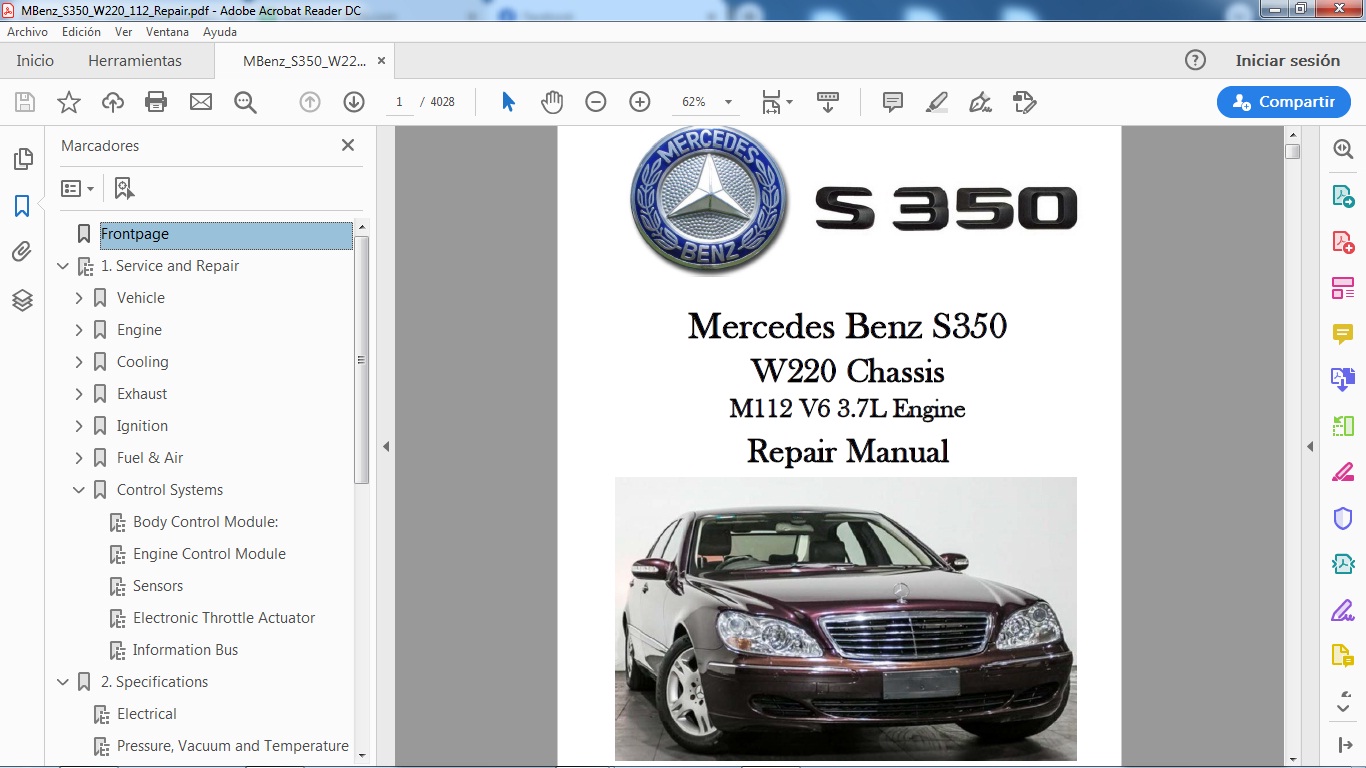The height and width of the screenshot is (768, 1366).
Task: Zoom out using the minus icon
Action: coord(595,101)
